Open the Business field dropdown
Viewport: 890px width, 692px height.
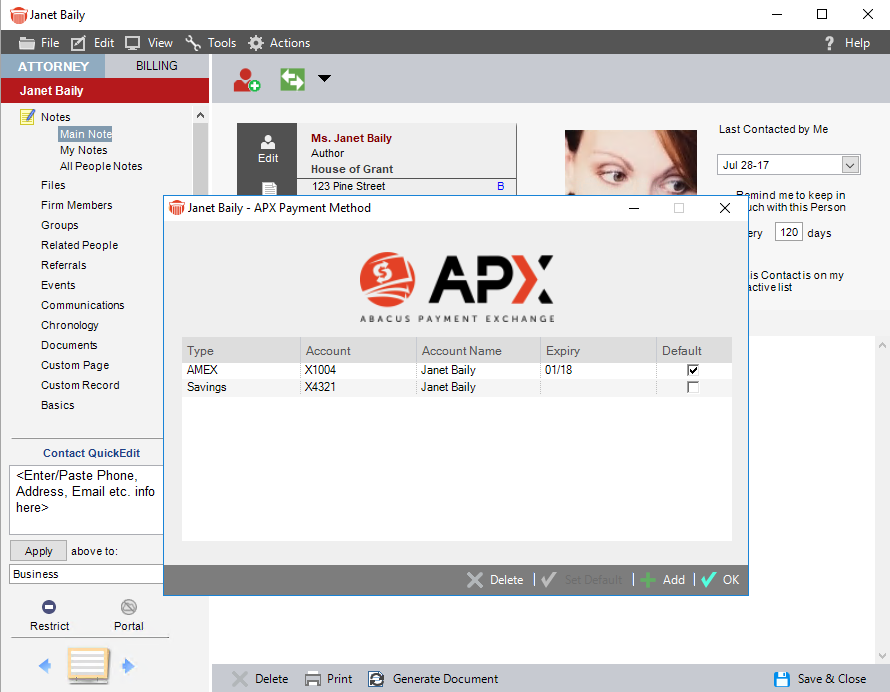(x=86, y=573)
